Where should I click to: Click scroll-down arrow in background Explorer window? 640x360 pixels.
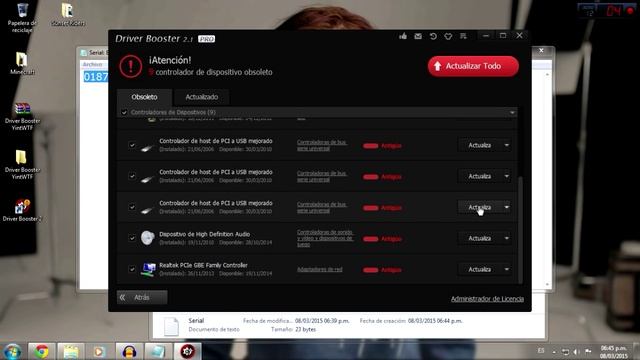click(x=547, y=285)
